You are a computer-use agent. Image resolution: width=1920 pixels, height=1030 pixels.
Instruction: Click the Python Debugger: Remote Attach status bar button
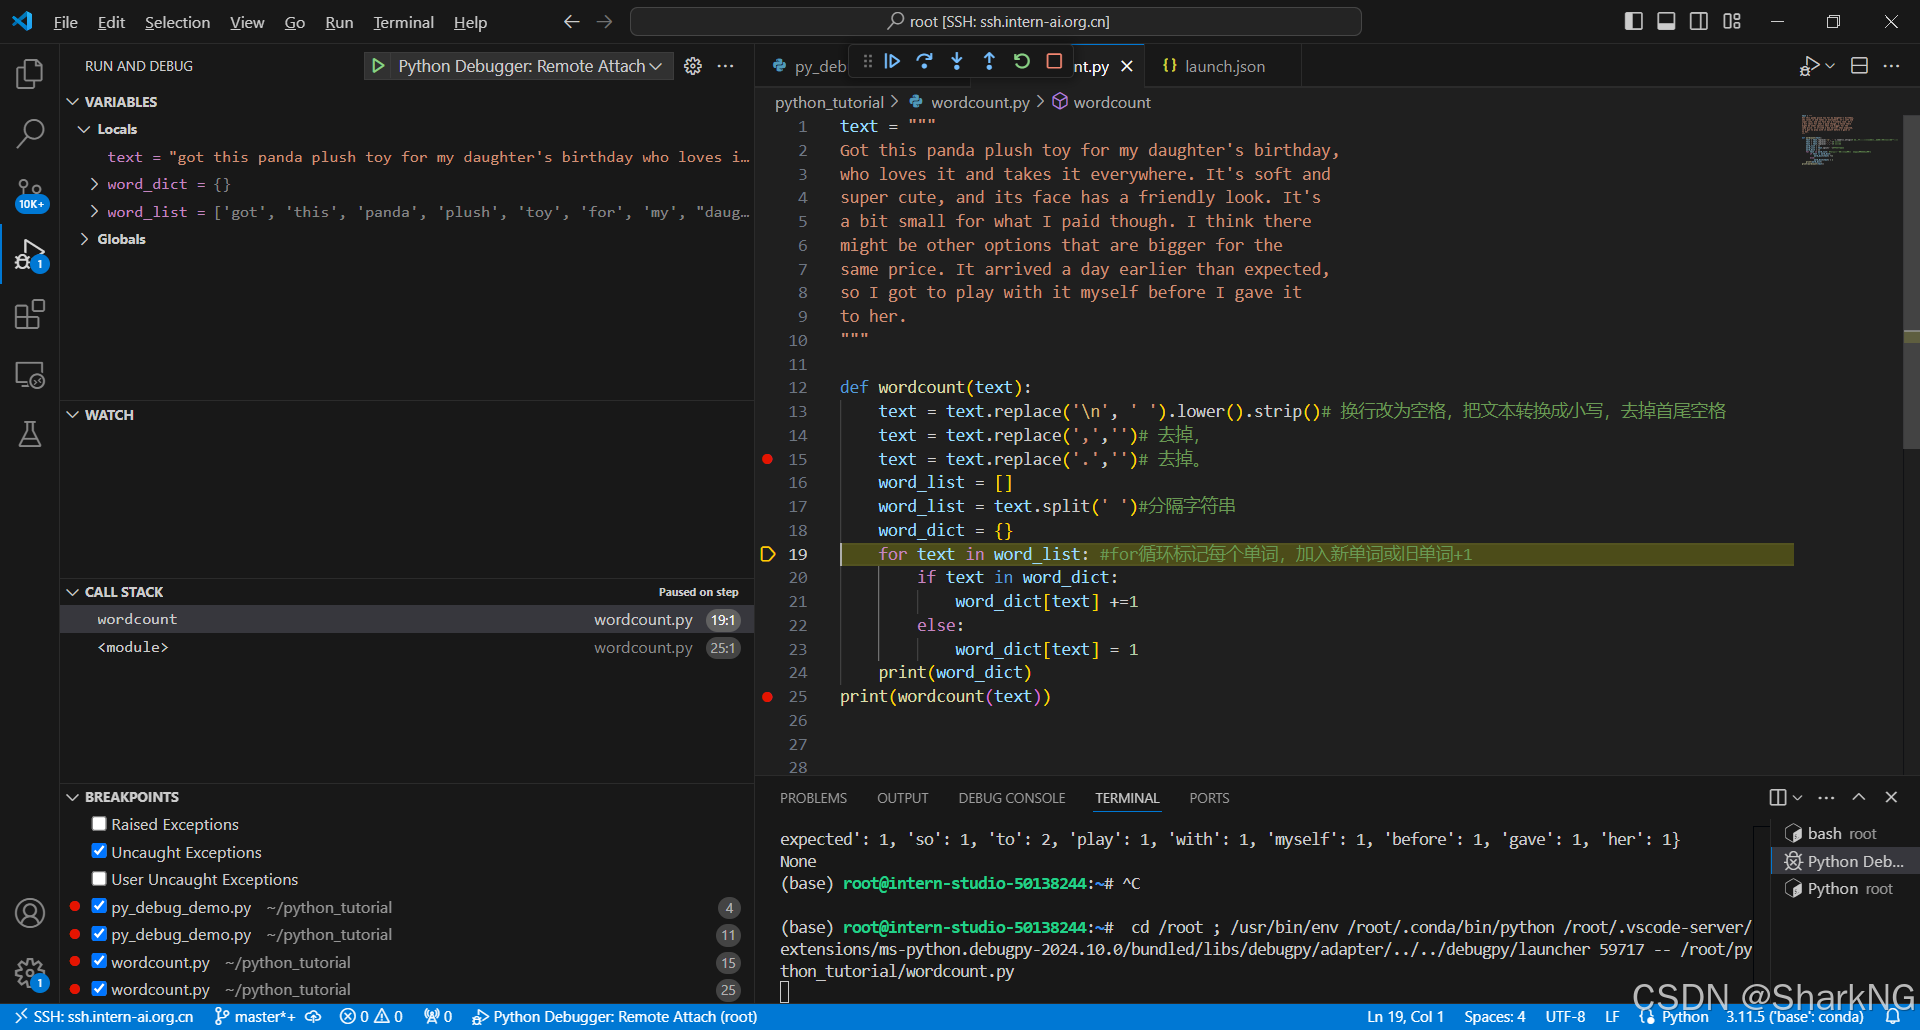(x=615, y=1016)
